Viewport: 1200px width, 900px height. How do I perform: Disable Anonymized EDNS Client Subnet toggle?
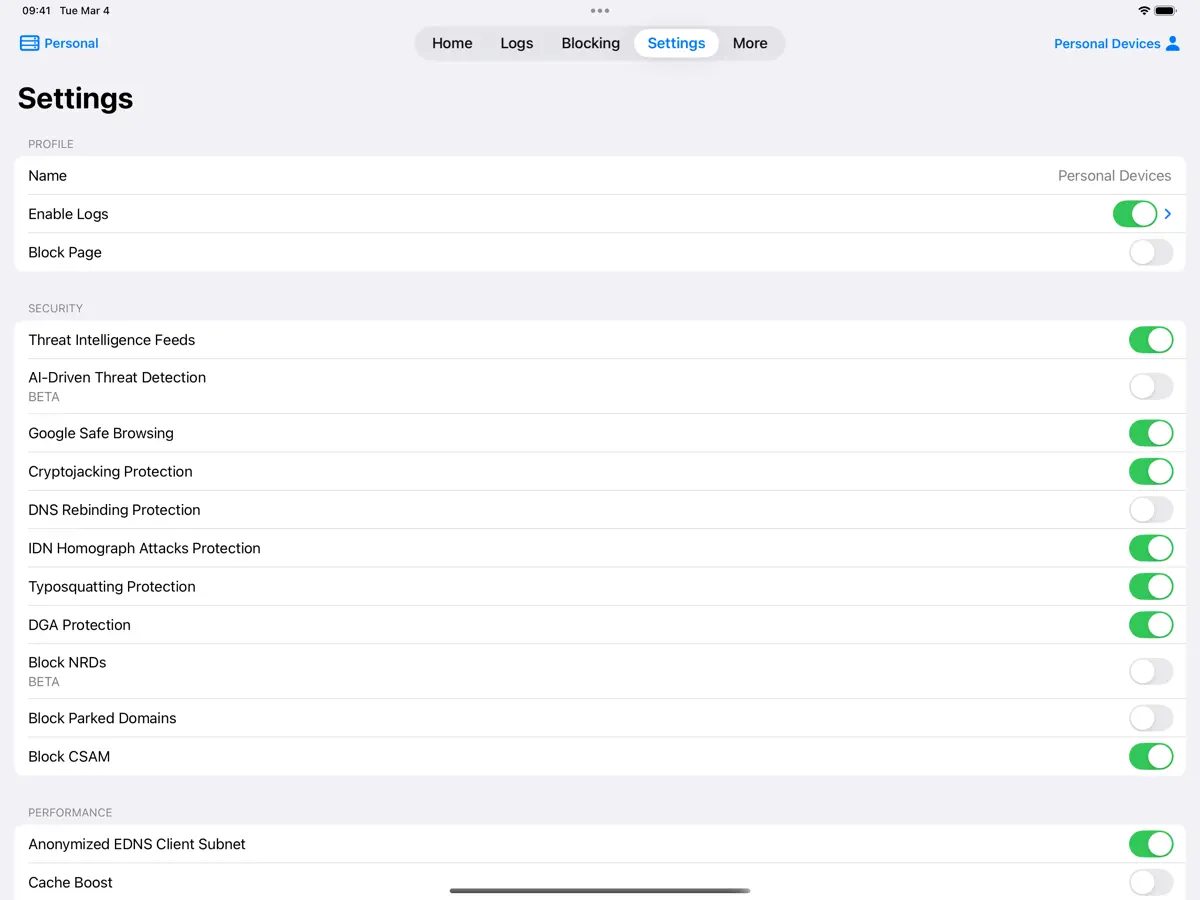[x=1151, y=844]
